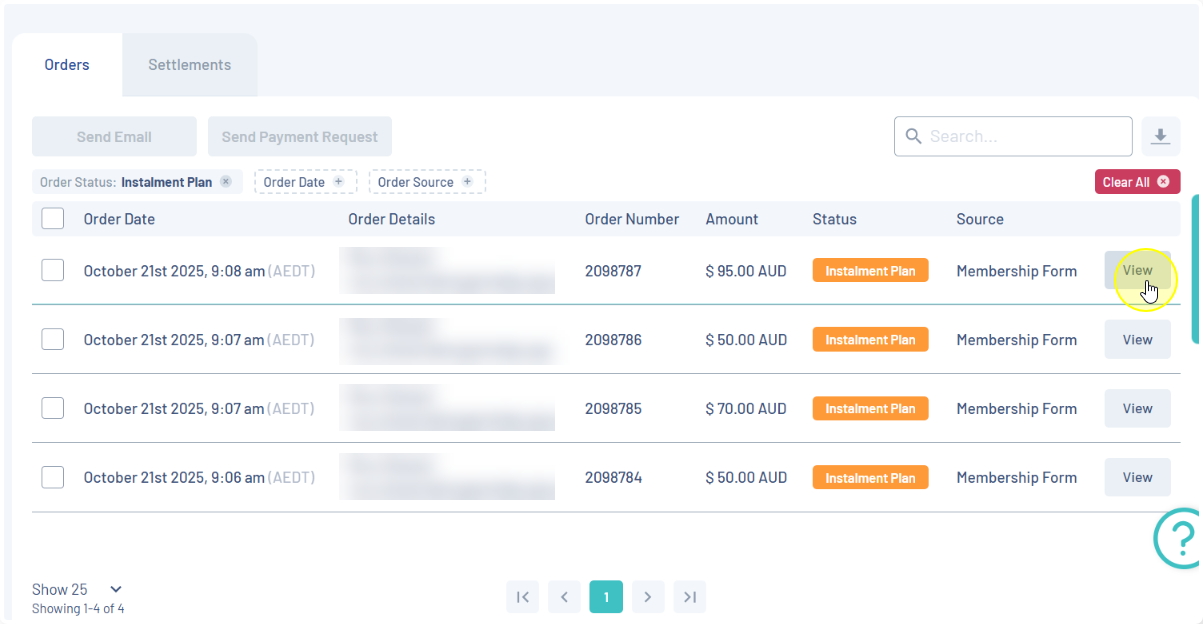Click the Order Number column header
The image size is (1203, 624).
[x=632, y=219]
